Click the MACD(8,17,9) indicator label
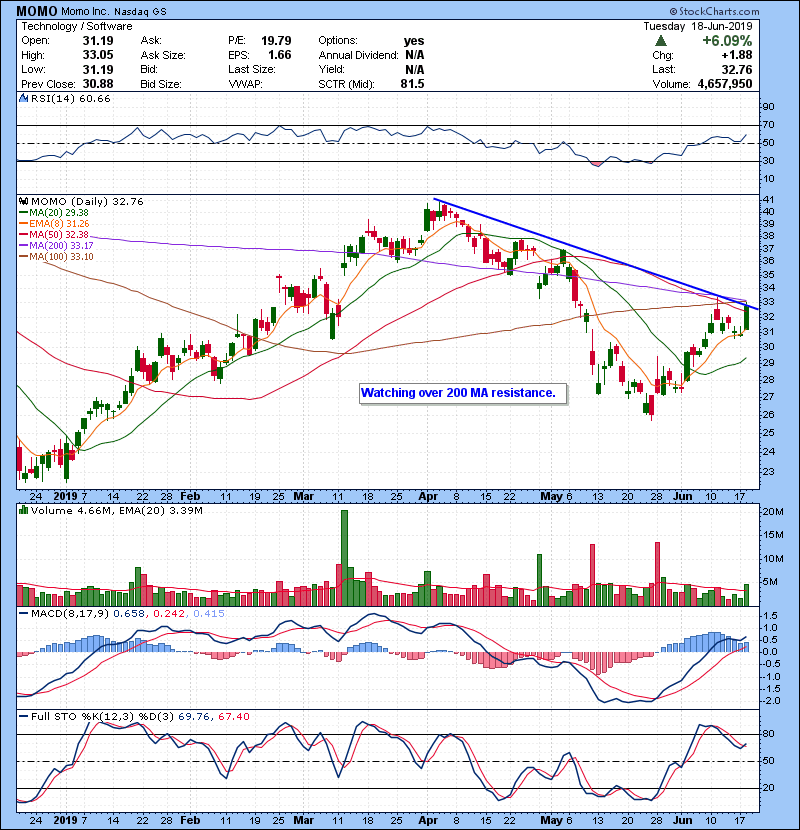 point(70,614)
